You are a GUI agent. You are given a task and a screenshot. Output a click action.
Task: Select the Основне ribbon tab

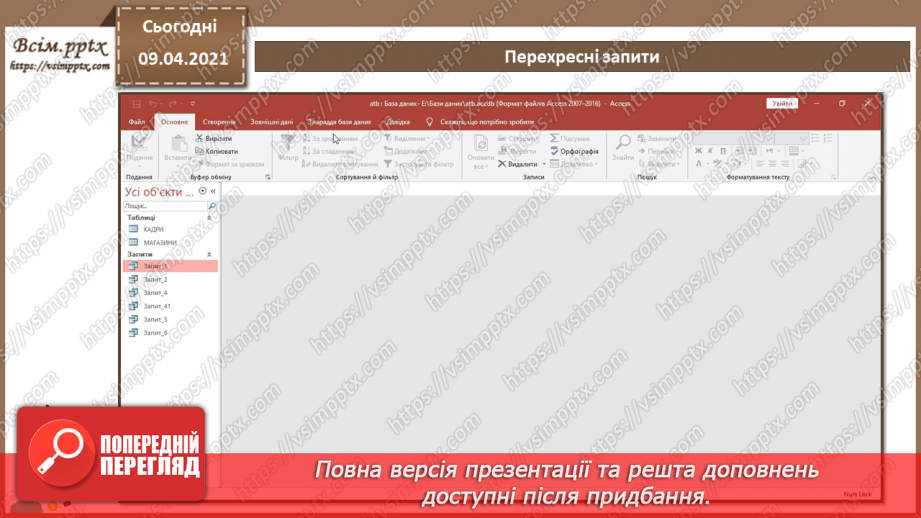tap(174, 122)
